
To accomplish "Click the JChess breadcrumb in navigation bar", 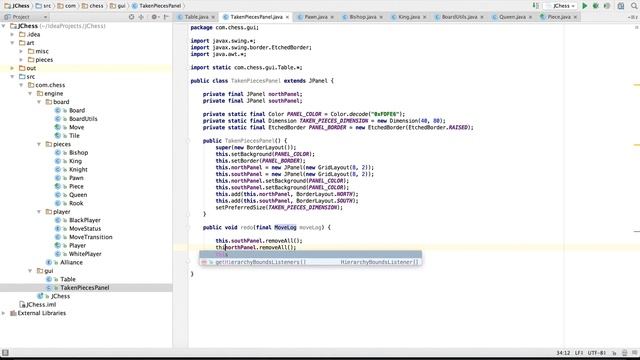I will click(17, 6).
